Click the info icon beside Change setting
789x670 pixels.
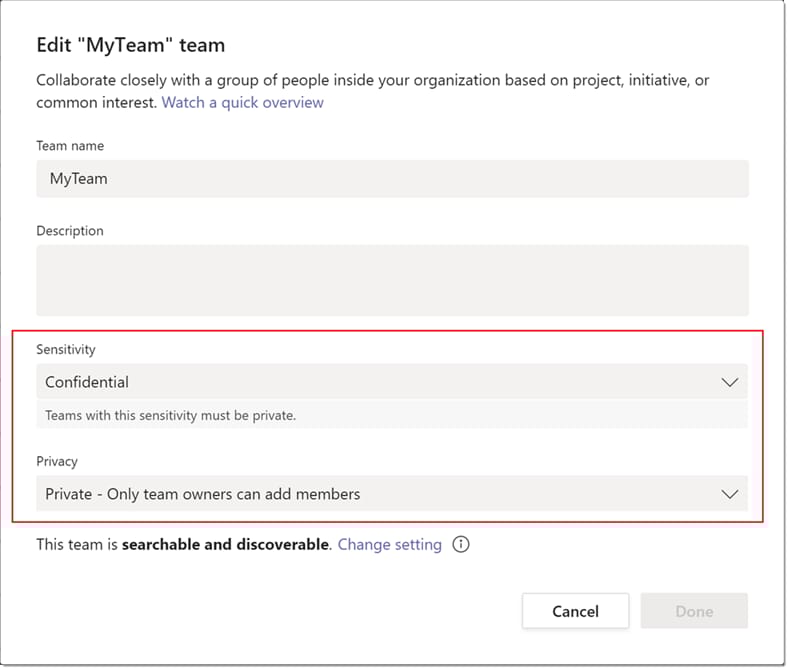tap(460, 544)
